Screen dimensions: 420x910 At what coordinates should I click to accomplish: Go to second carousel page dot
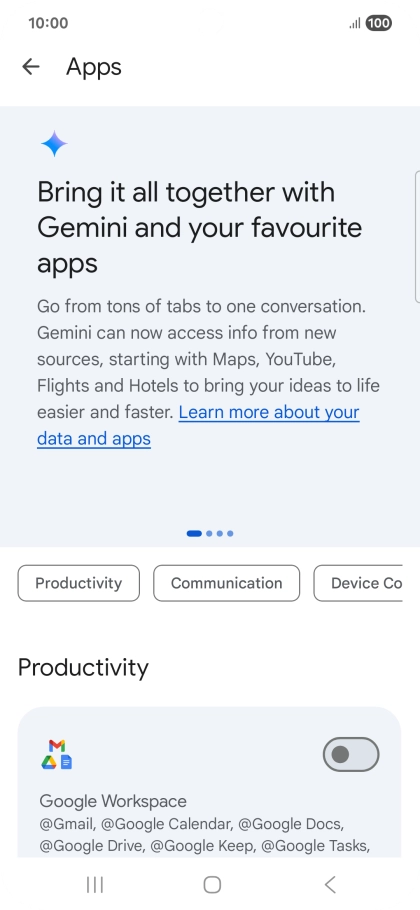[209, 533]
